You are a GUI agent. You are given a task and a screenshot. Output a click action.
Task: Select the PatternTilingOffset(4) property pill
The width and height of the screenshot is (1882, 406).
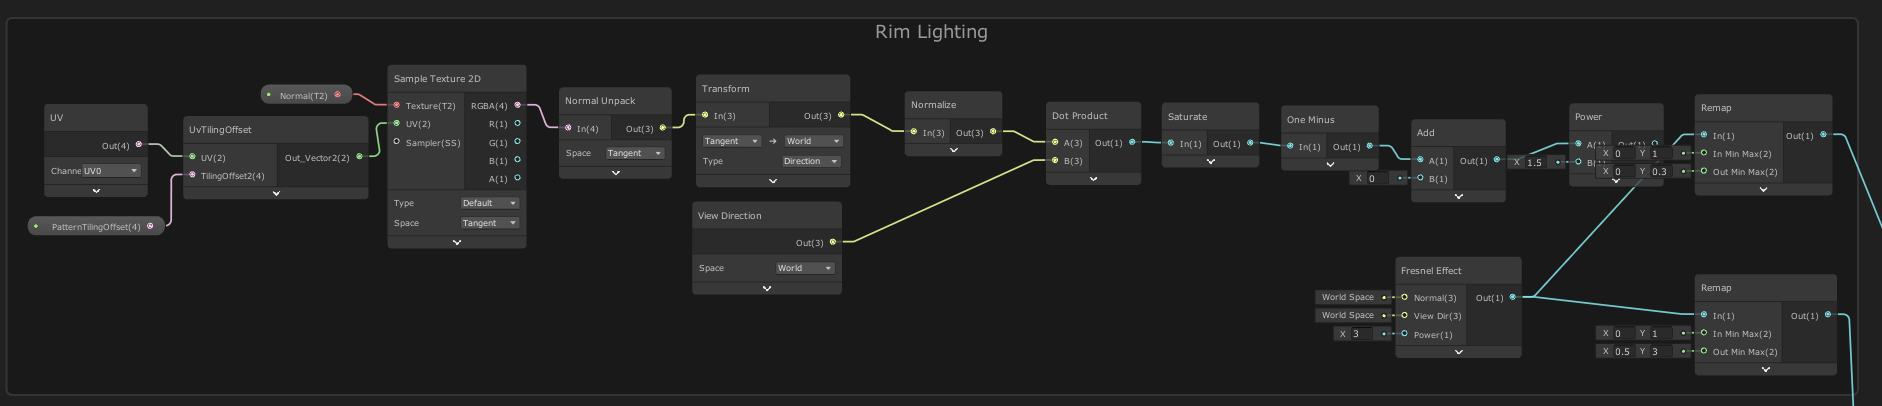pos(96,226)
